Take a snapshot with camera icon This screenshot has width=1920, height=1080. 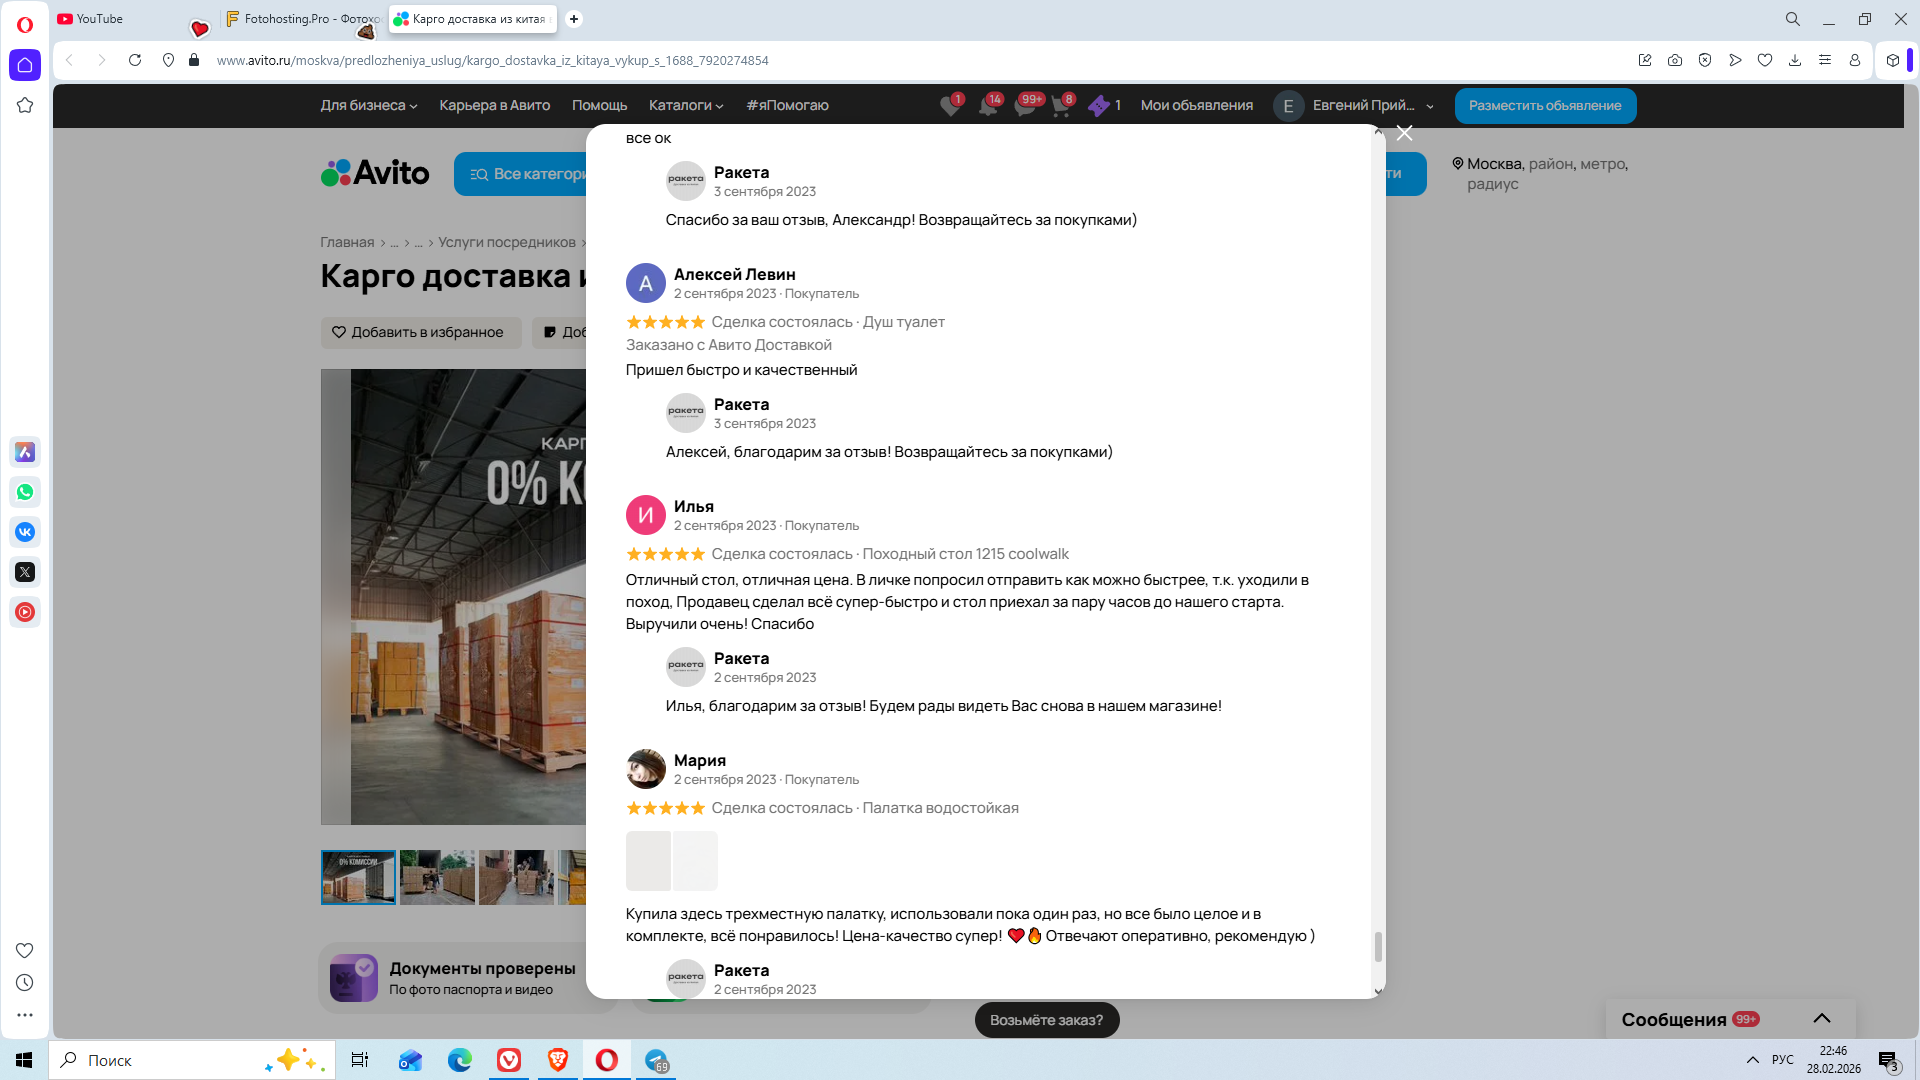(x=1675, y=60)
